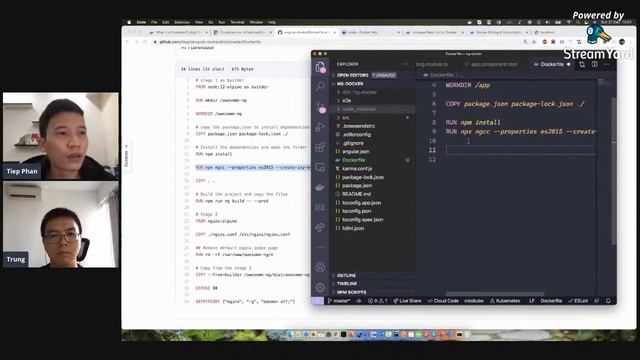Click the remote window indicator in status bar
This screenshot has height=360, width=640.
318,301
